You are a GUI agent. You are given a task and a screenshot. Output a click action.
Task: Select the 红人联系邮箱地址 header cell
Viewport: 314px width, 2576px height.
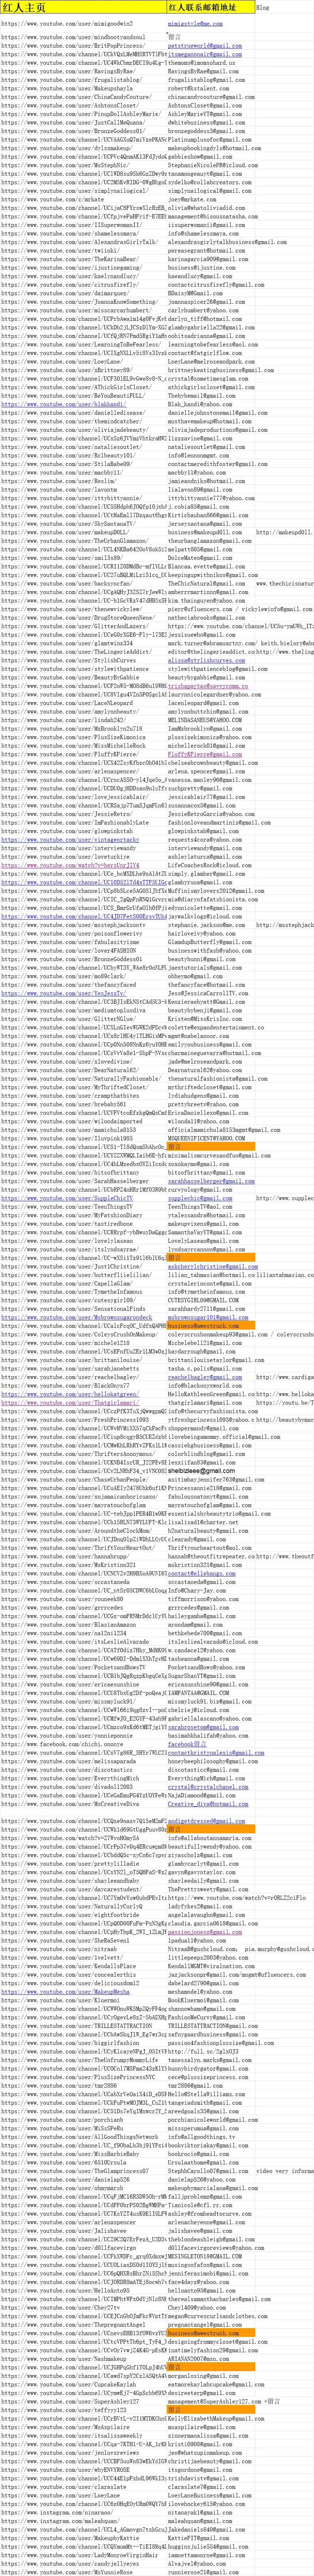pyautogui.click(x=211, y=7)
